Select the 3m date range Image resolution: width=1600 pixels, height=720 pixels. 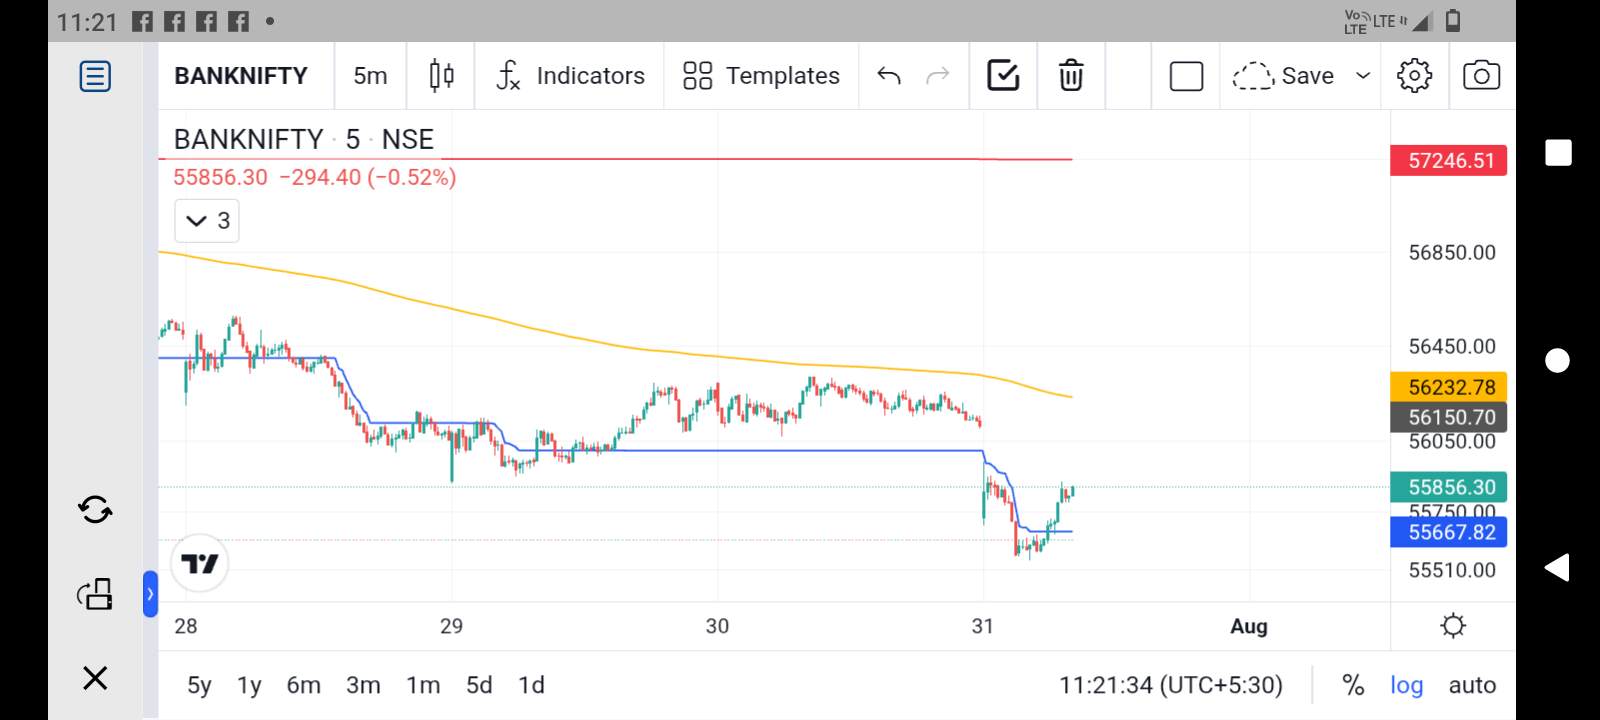363,685
